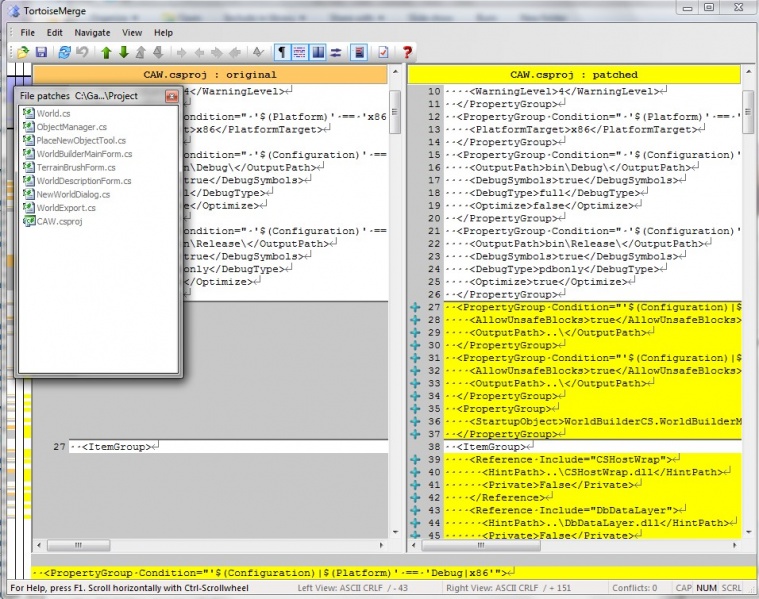
Task: Click the plus marker on line 39
Action: 415,460
